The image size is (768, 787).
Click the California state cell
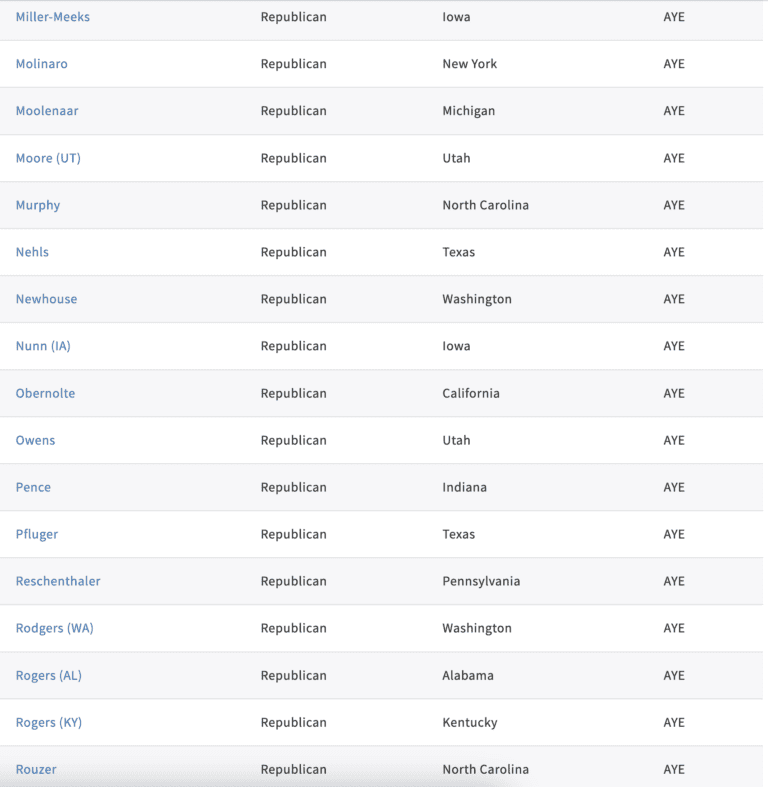471,393
